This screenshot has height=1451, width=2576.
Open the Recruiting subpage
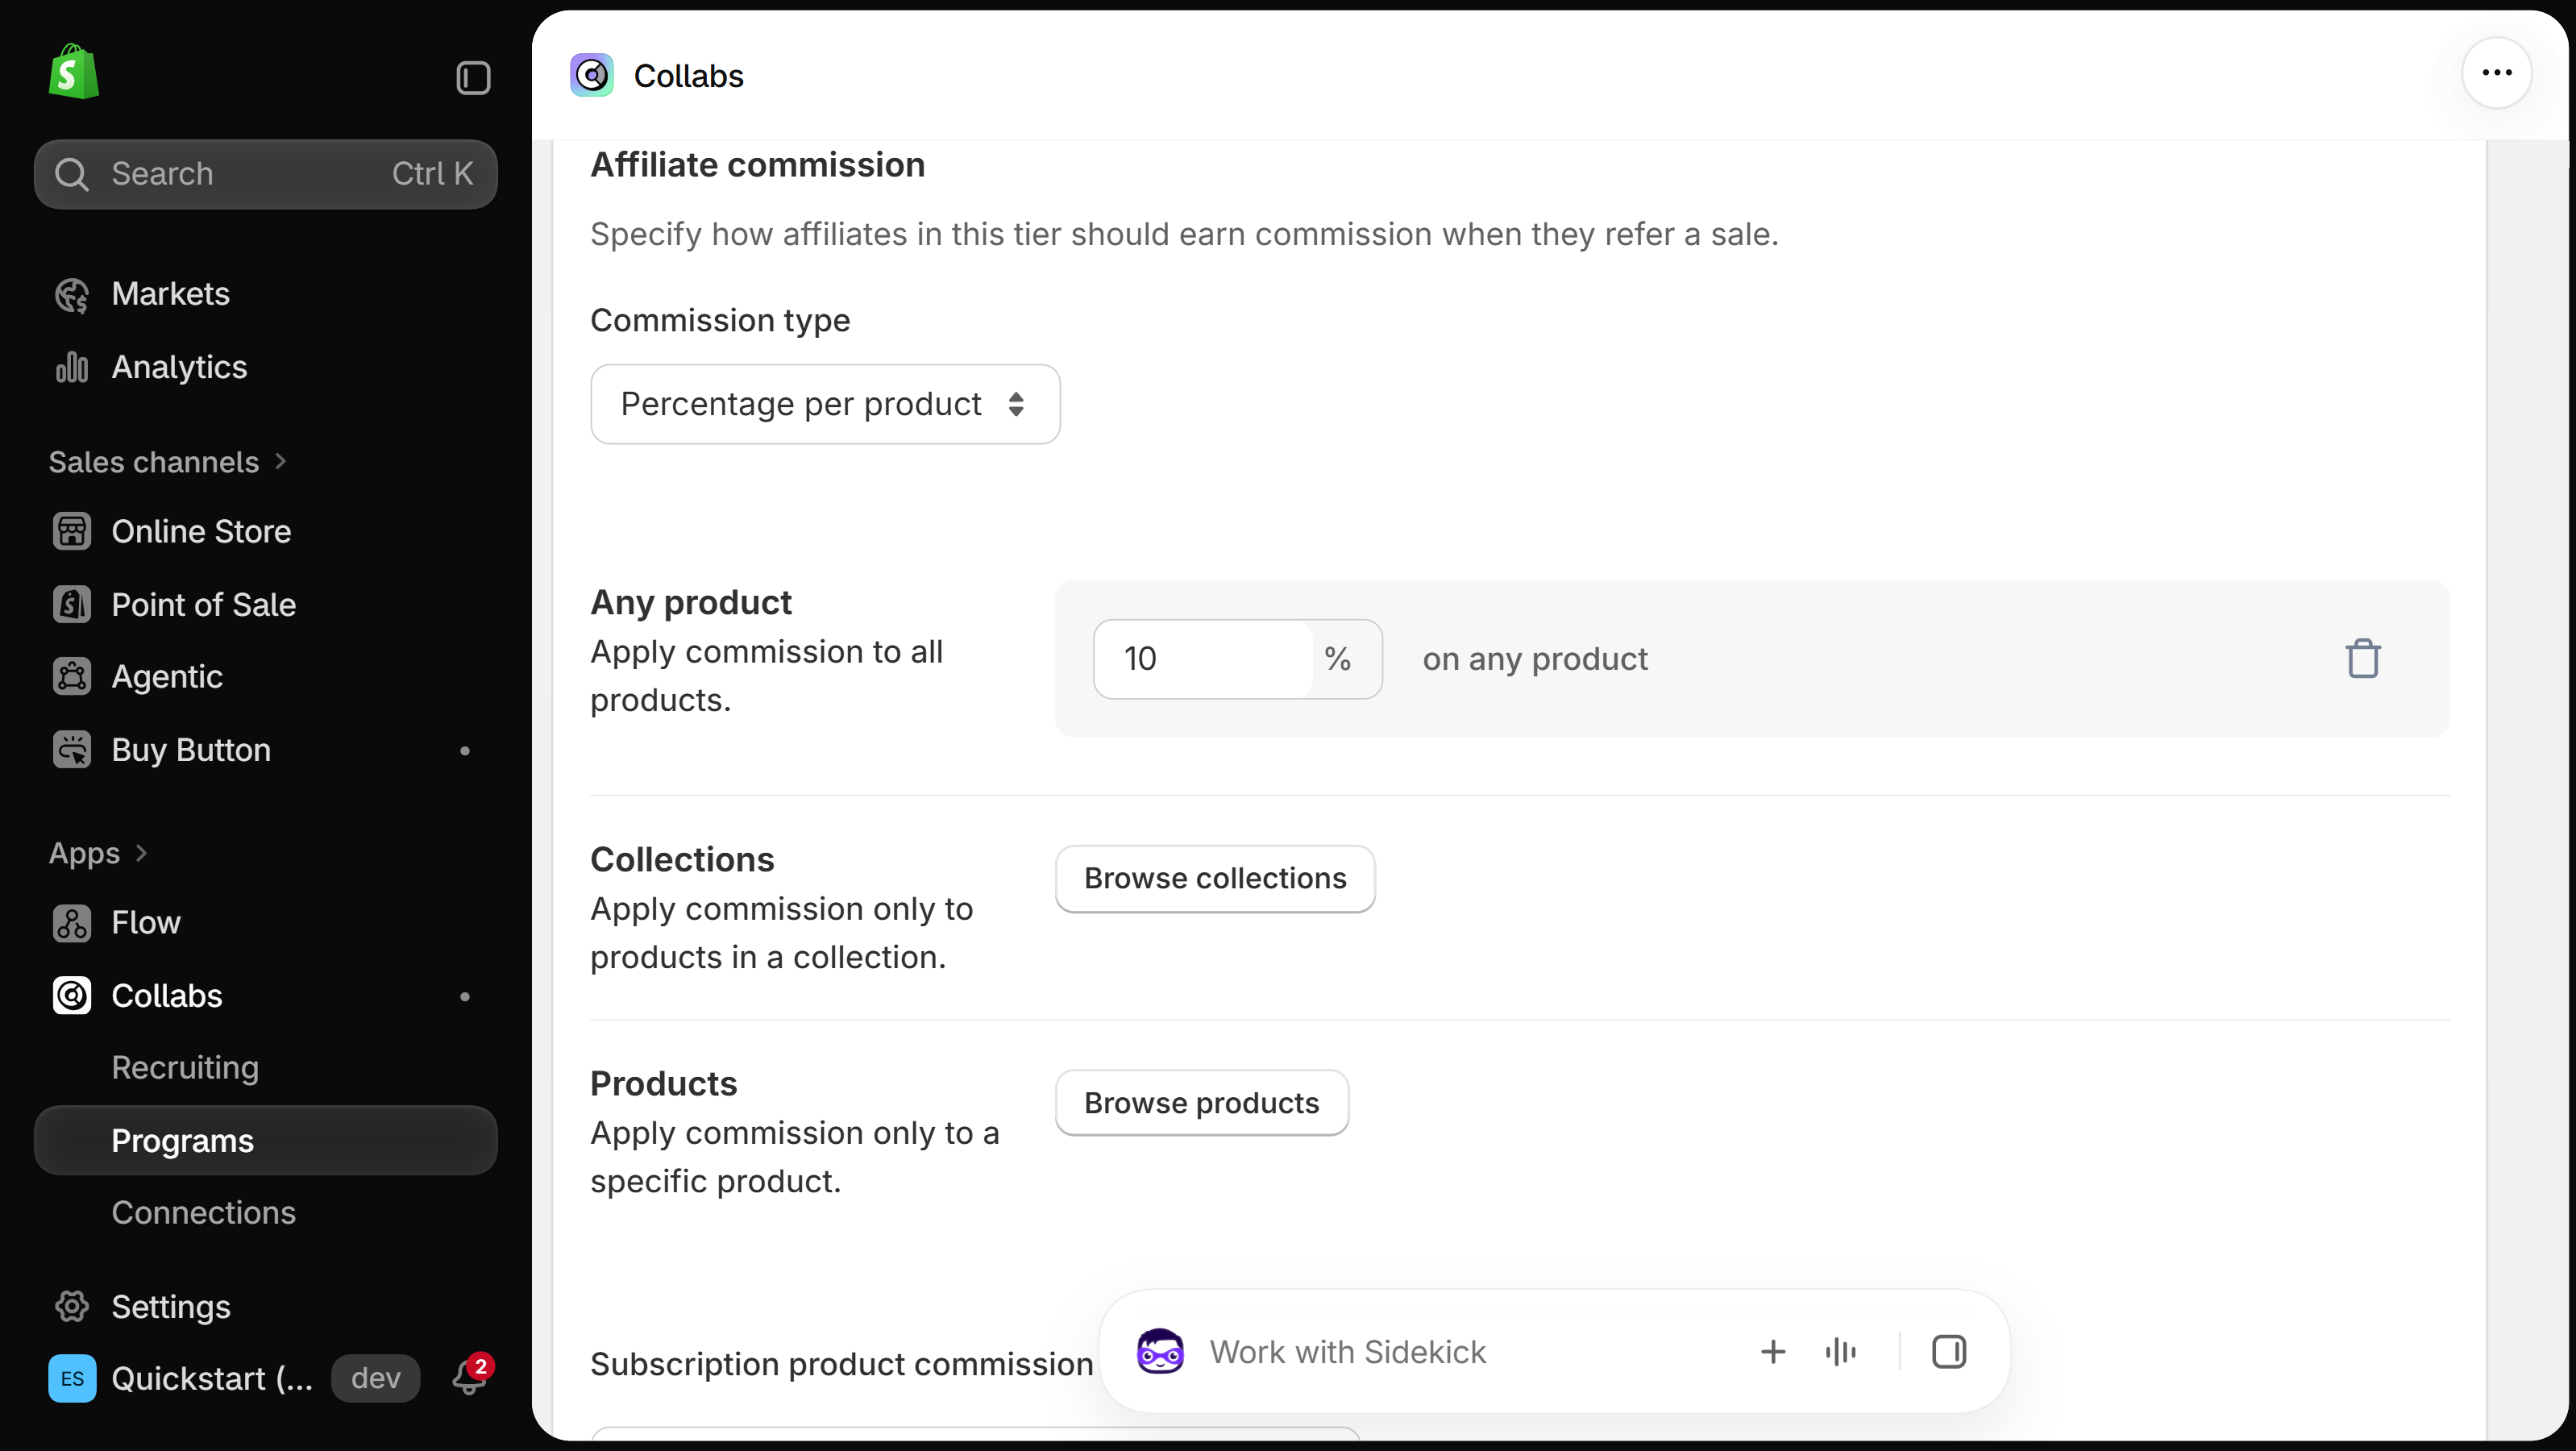[x=185, y=1067]
